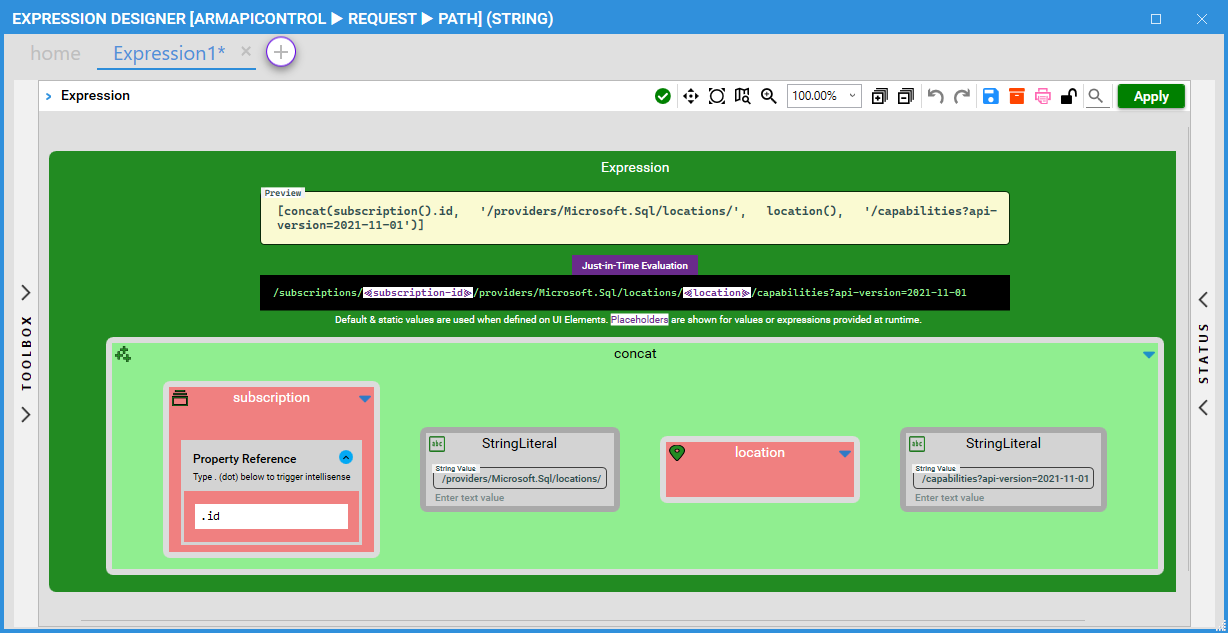The height and width of the screenshot is (633, 1228).
Task: Click the pink print icon
Action: point(1043,96)
